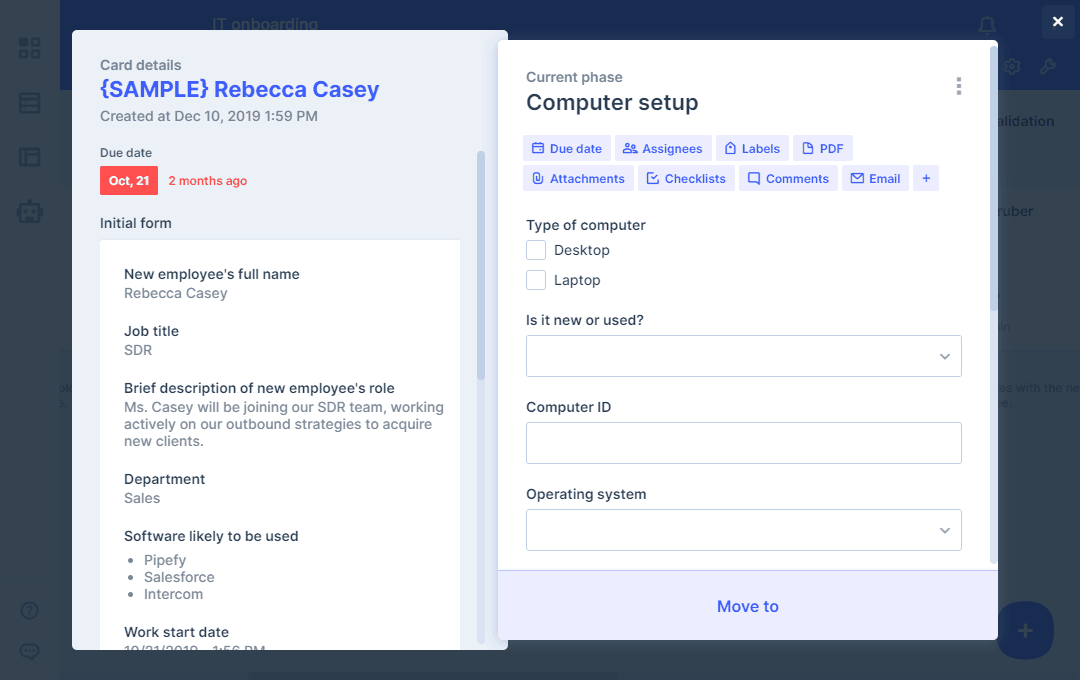Open the help question mark icon
This screenshot has height=680, width=1080.
click(x=30, y=610)
